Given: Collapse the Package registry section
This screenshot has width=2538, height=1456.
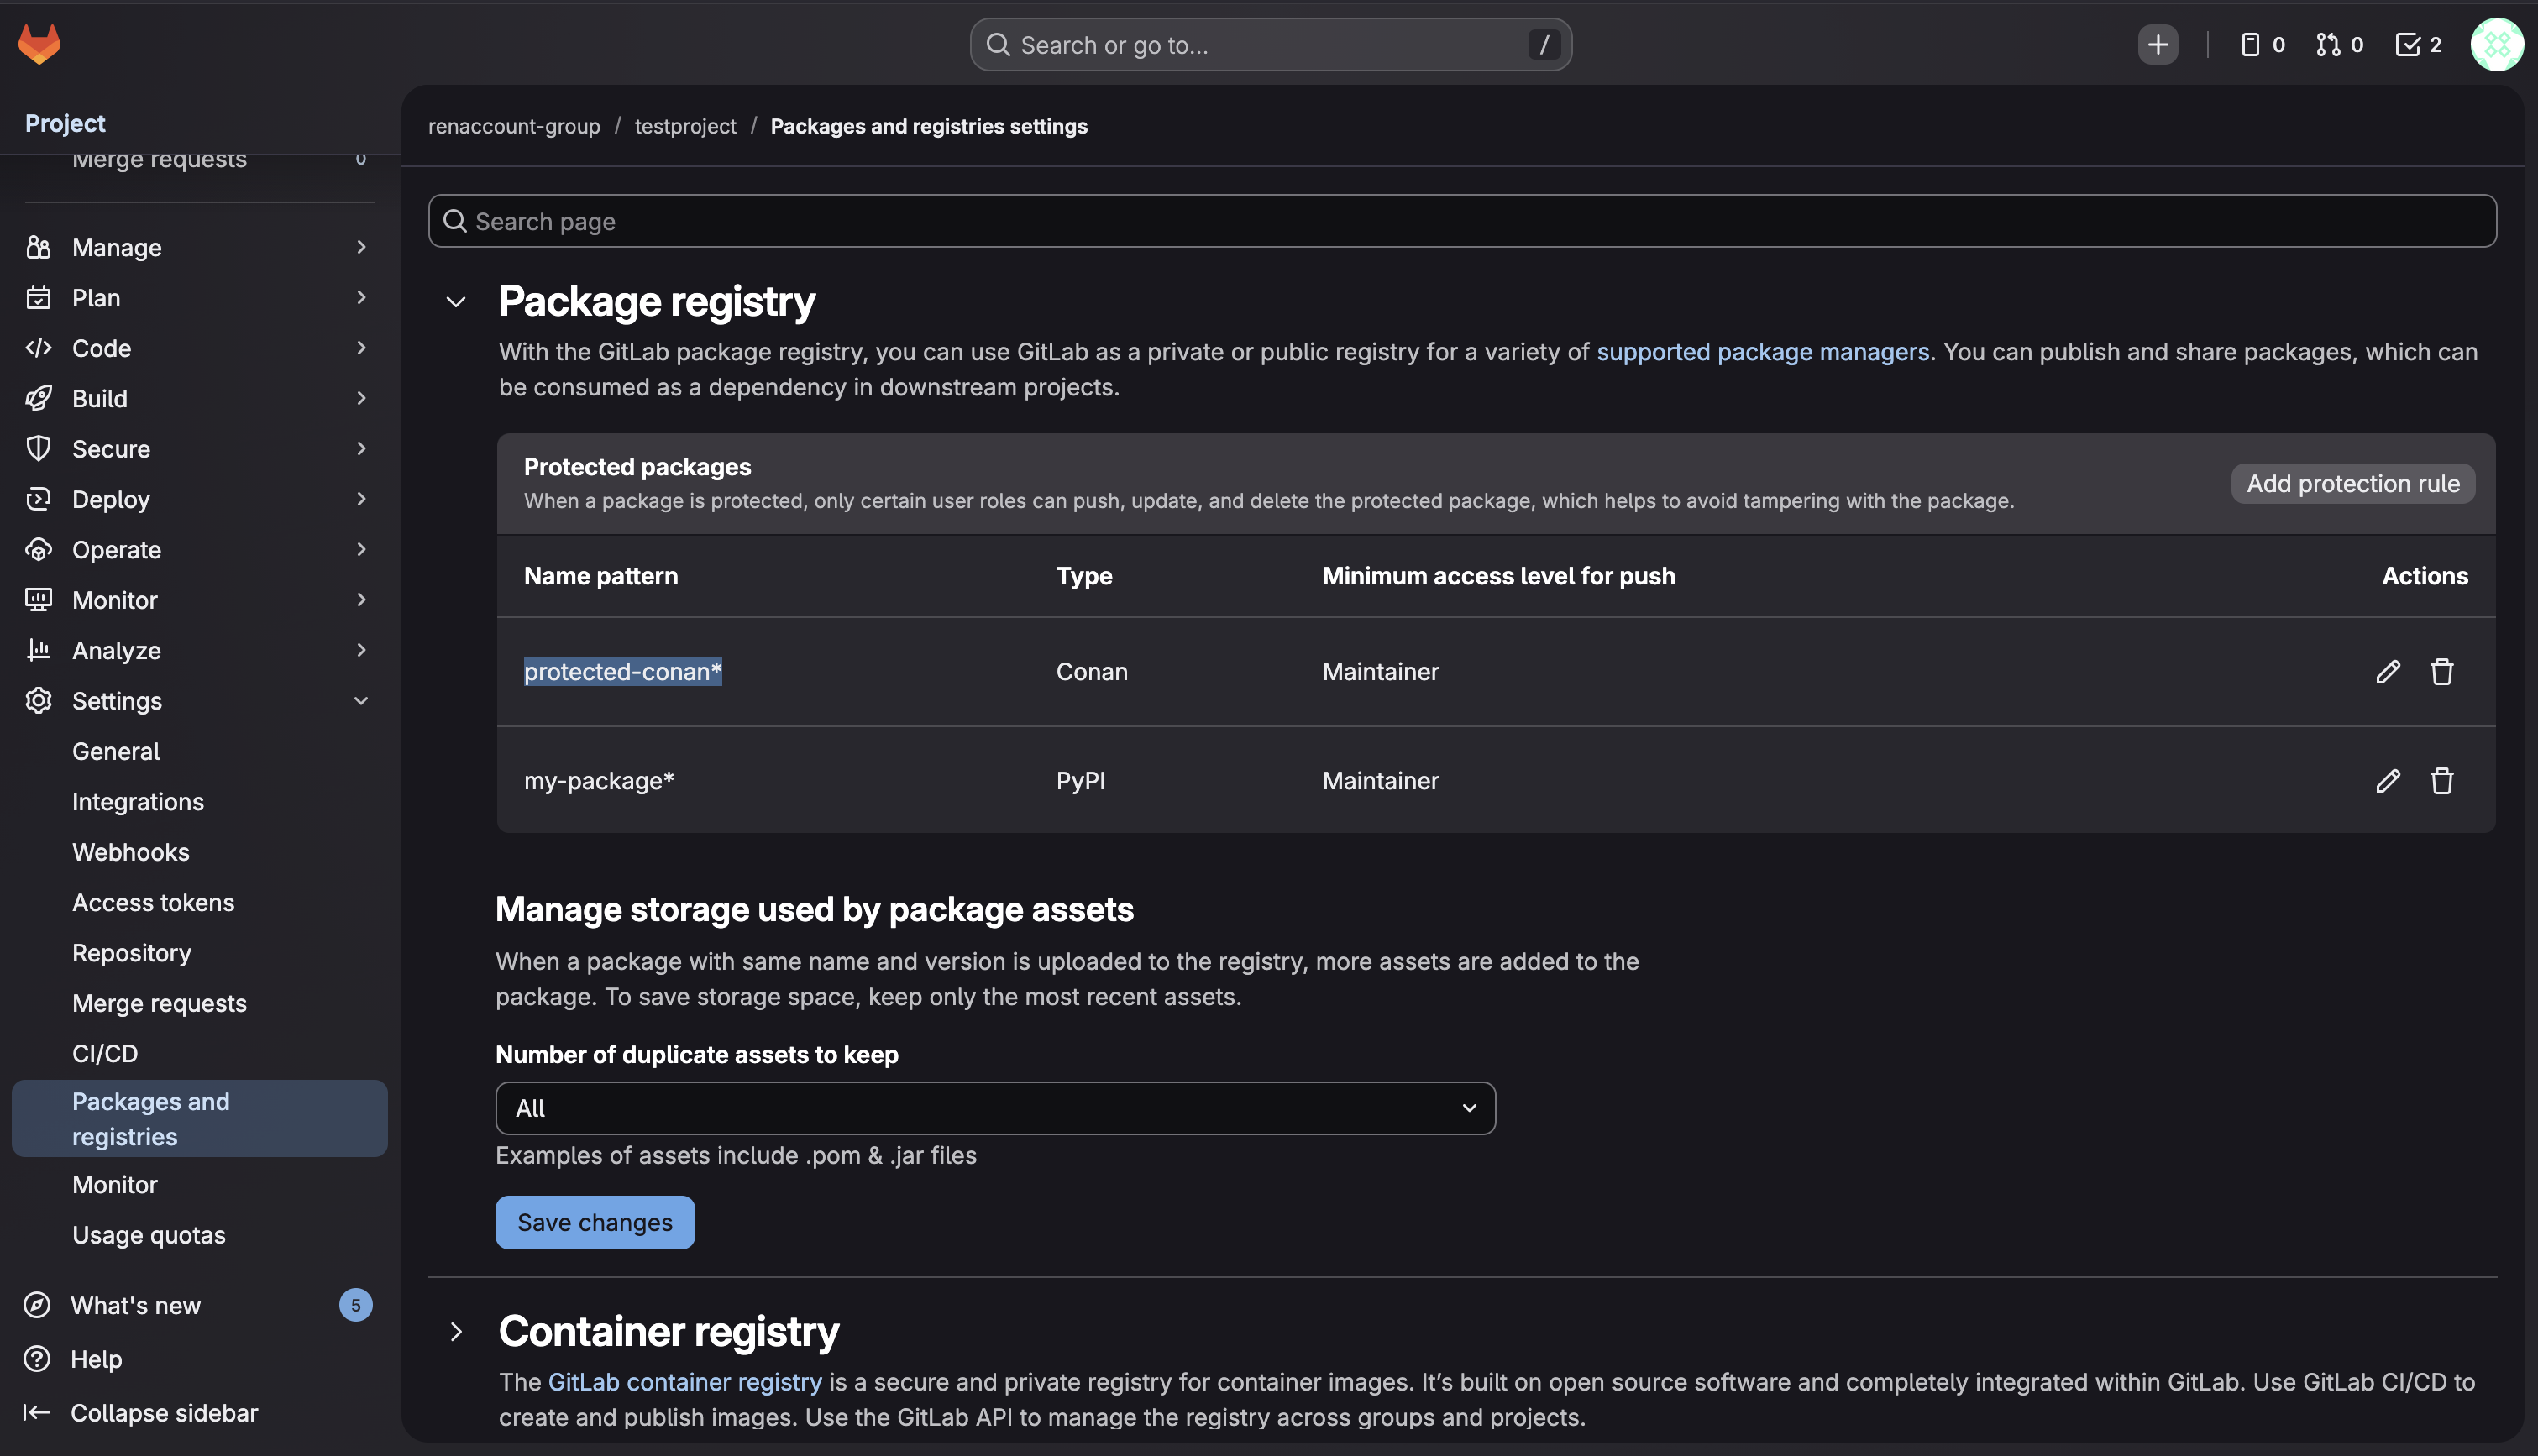Looking at the screenshot, I should [x=456, y=302].
